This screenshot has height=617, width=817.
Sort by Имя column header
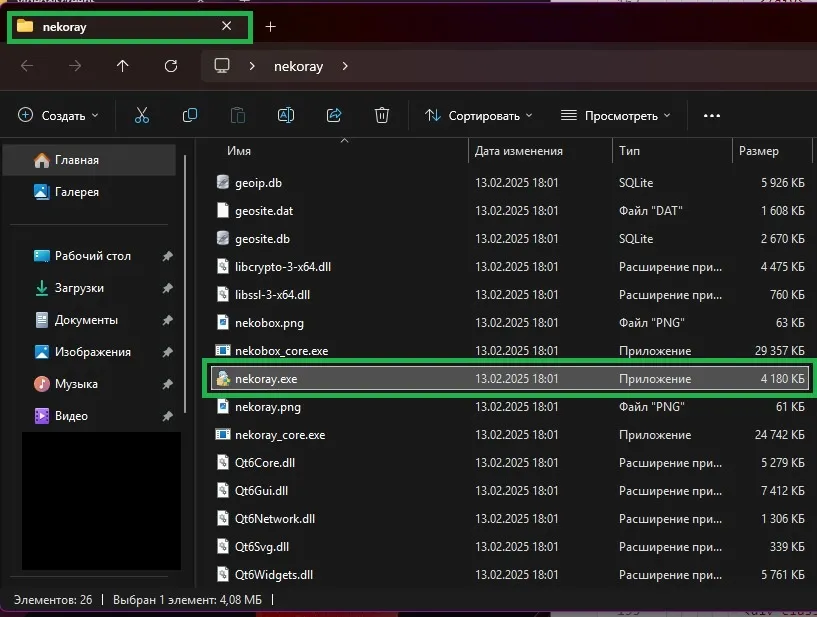(239, 151)
